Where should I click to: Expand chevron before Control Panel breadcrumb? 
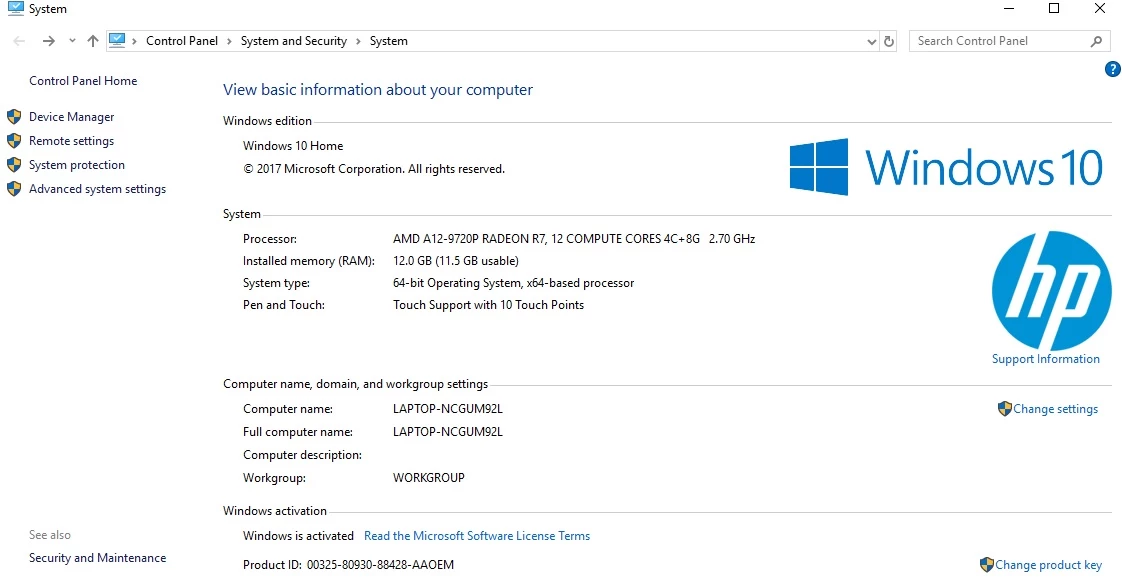click(x=134, y=42)
